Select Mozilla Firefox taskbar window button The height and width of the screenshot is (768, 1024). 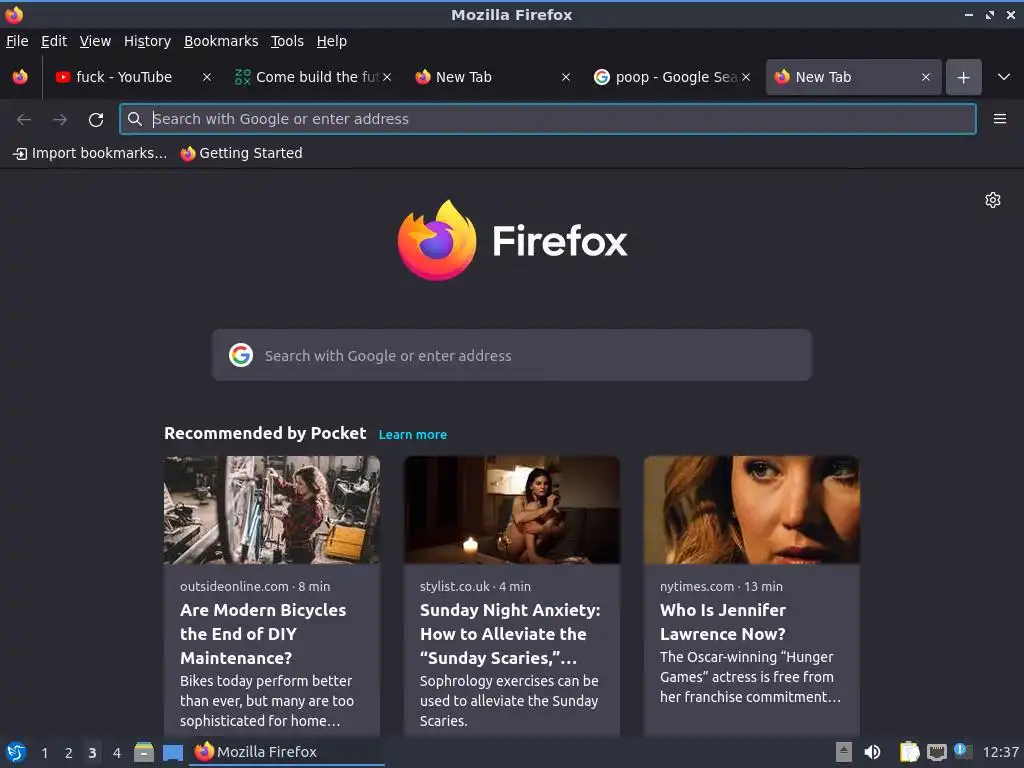point(287,752)
